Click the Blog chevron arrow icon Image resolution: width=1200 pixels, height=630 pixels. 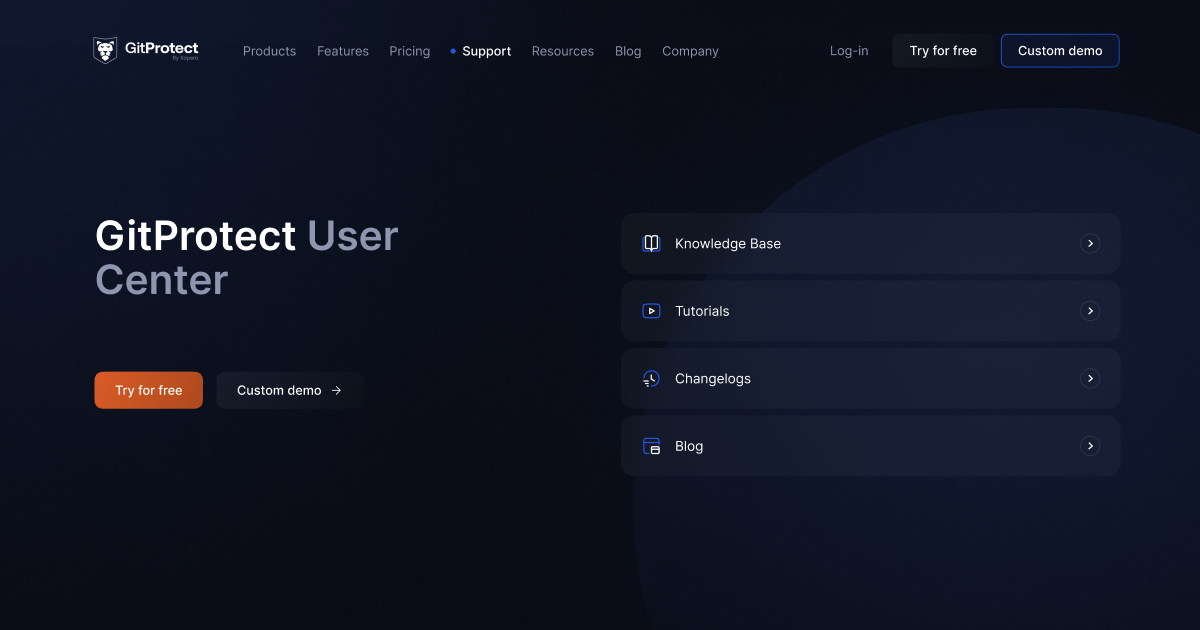coord(1090,446)
